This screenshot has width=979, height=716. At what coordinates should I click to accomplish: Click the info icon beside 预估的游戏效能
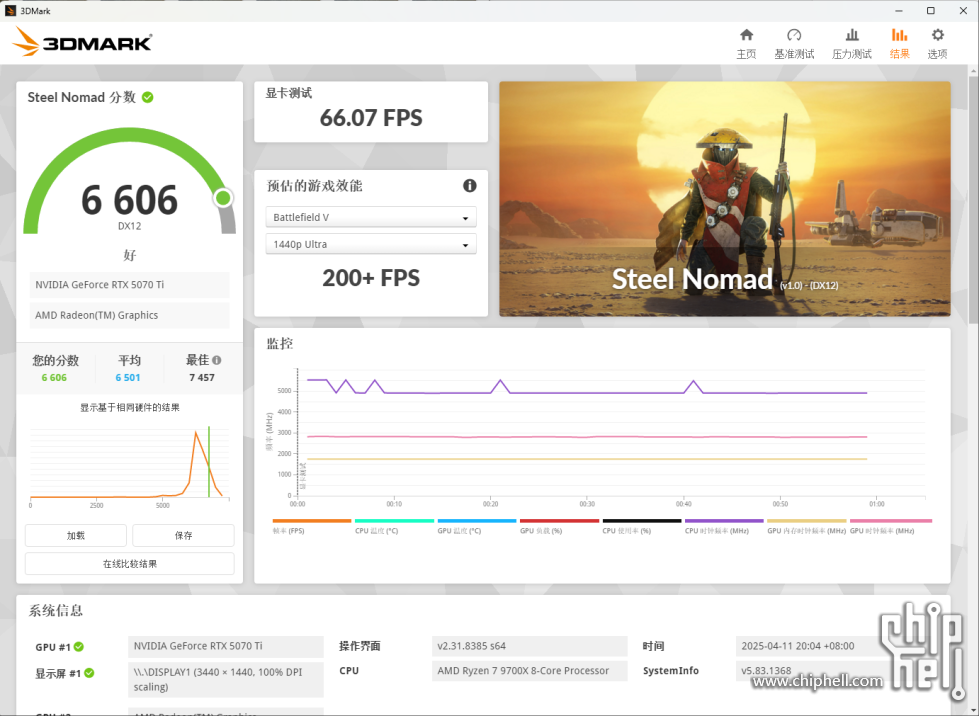[470, 185]
